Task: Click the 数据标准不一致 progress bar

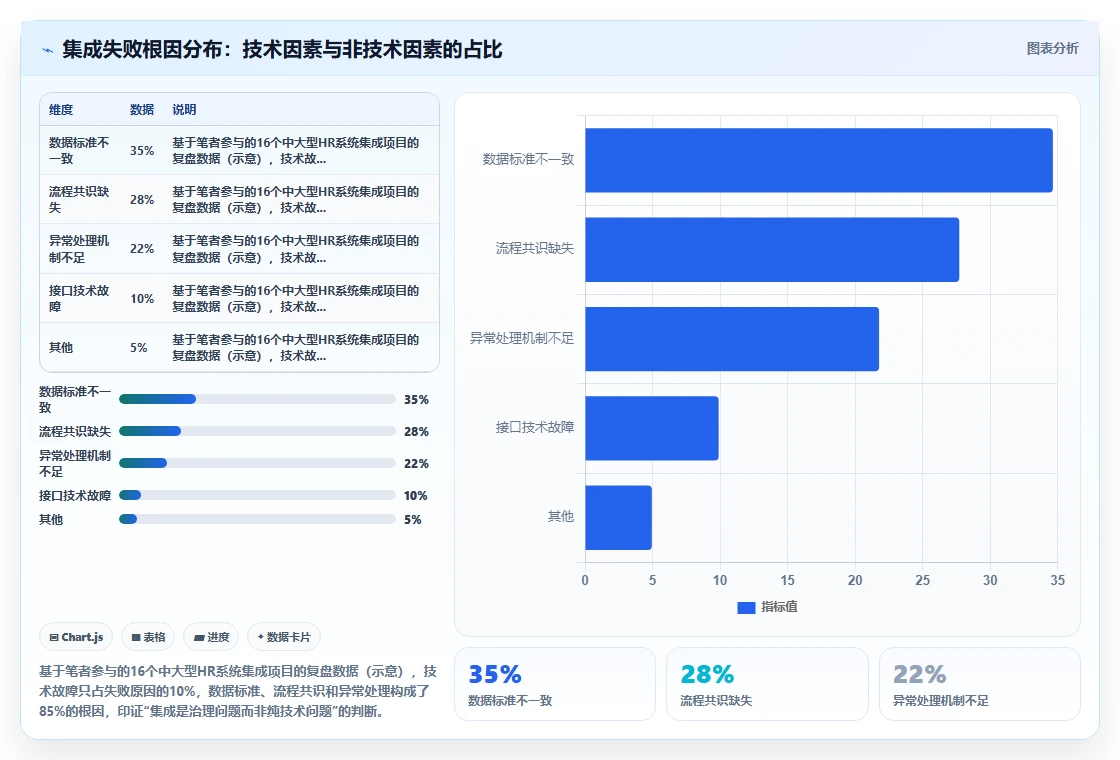Action: coord(257,399)
